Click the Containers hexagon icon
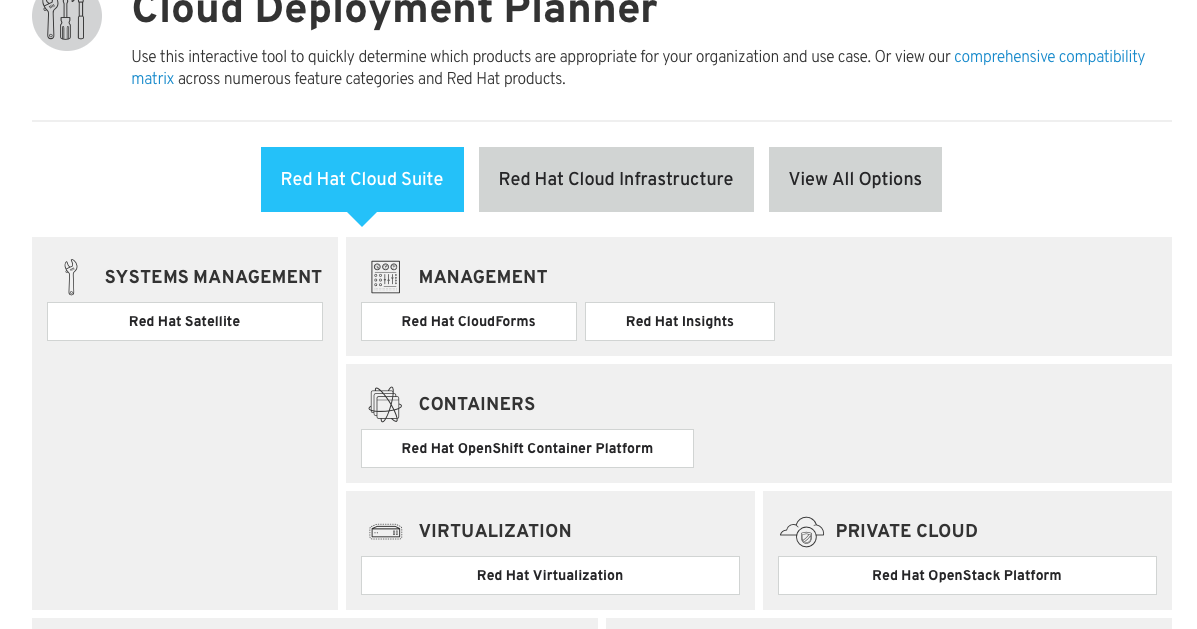The image size is (1197, 629). [386, 404]
